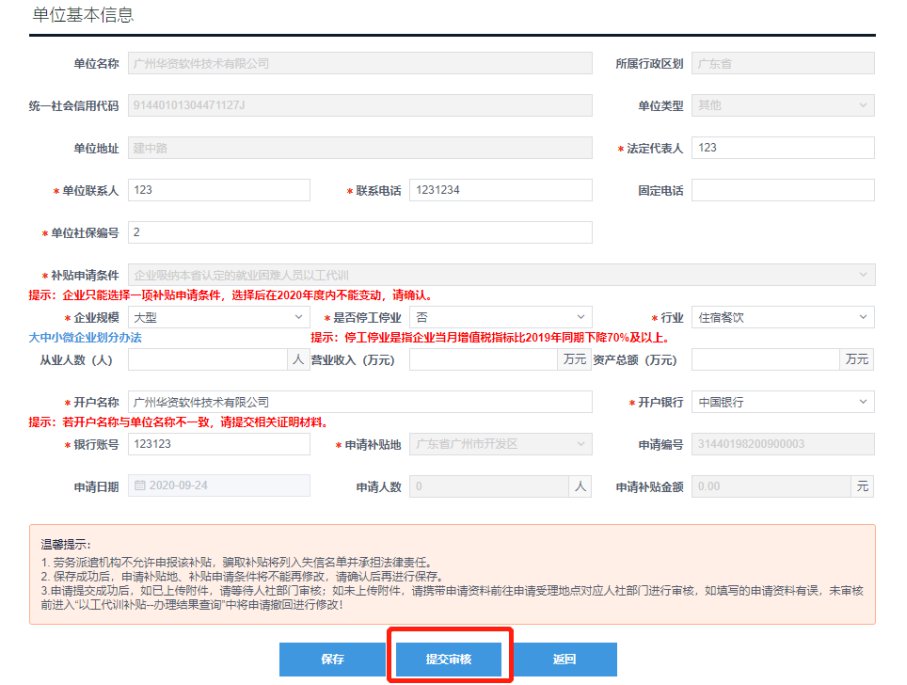Click the calendar icon in 申请日期 field
Screen dimensions: 907x685
pos(140,487)
